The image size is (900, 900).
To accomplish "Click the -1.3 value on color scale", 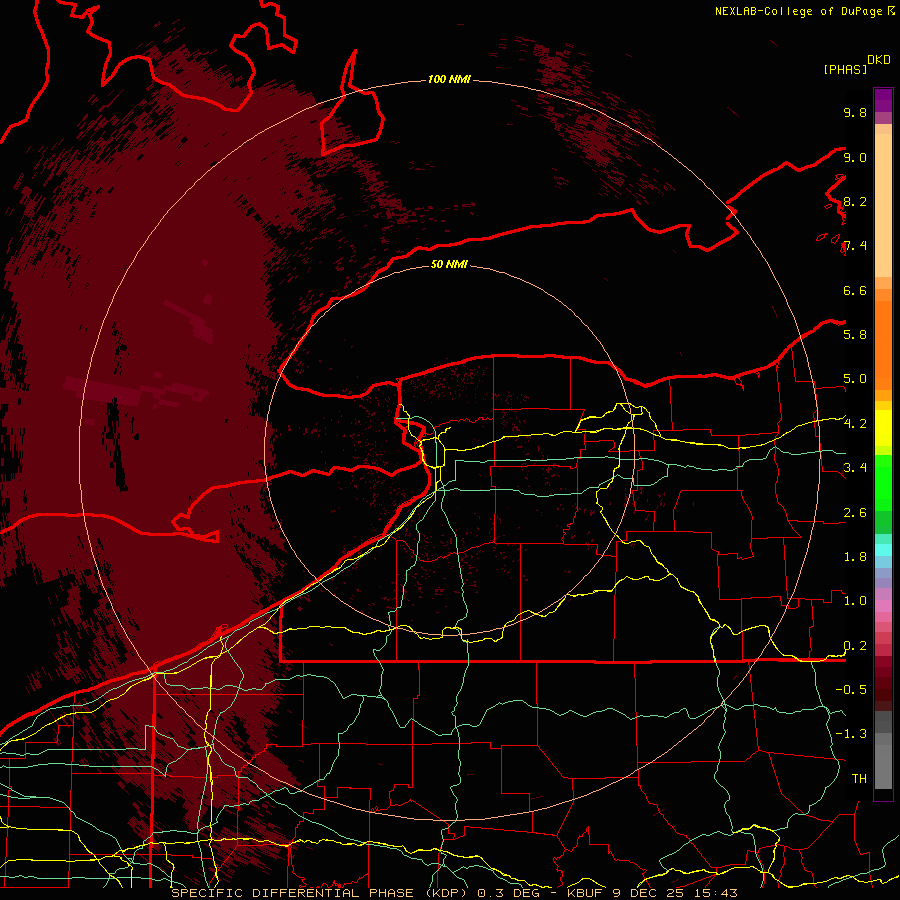I will coord(851,734).
